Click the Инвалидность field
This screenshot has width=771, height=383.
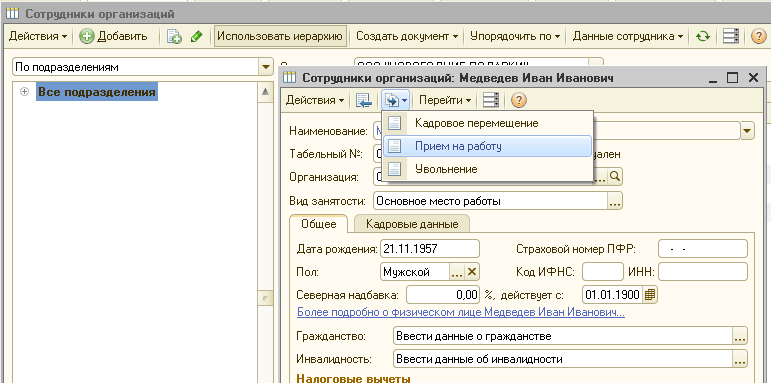(x=563, y=359)
